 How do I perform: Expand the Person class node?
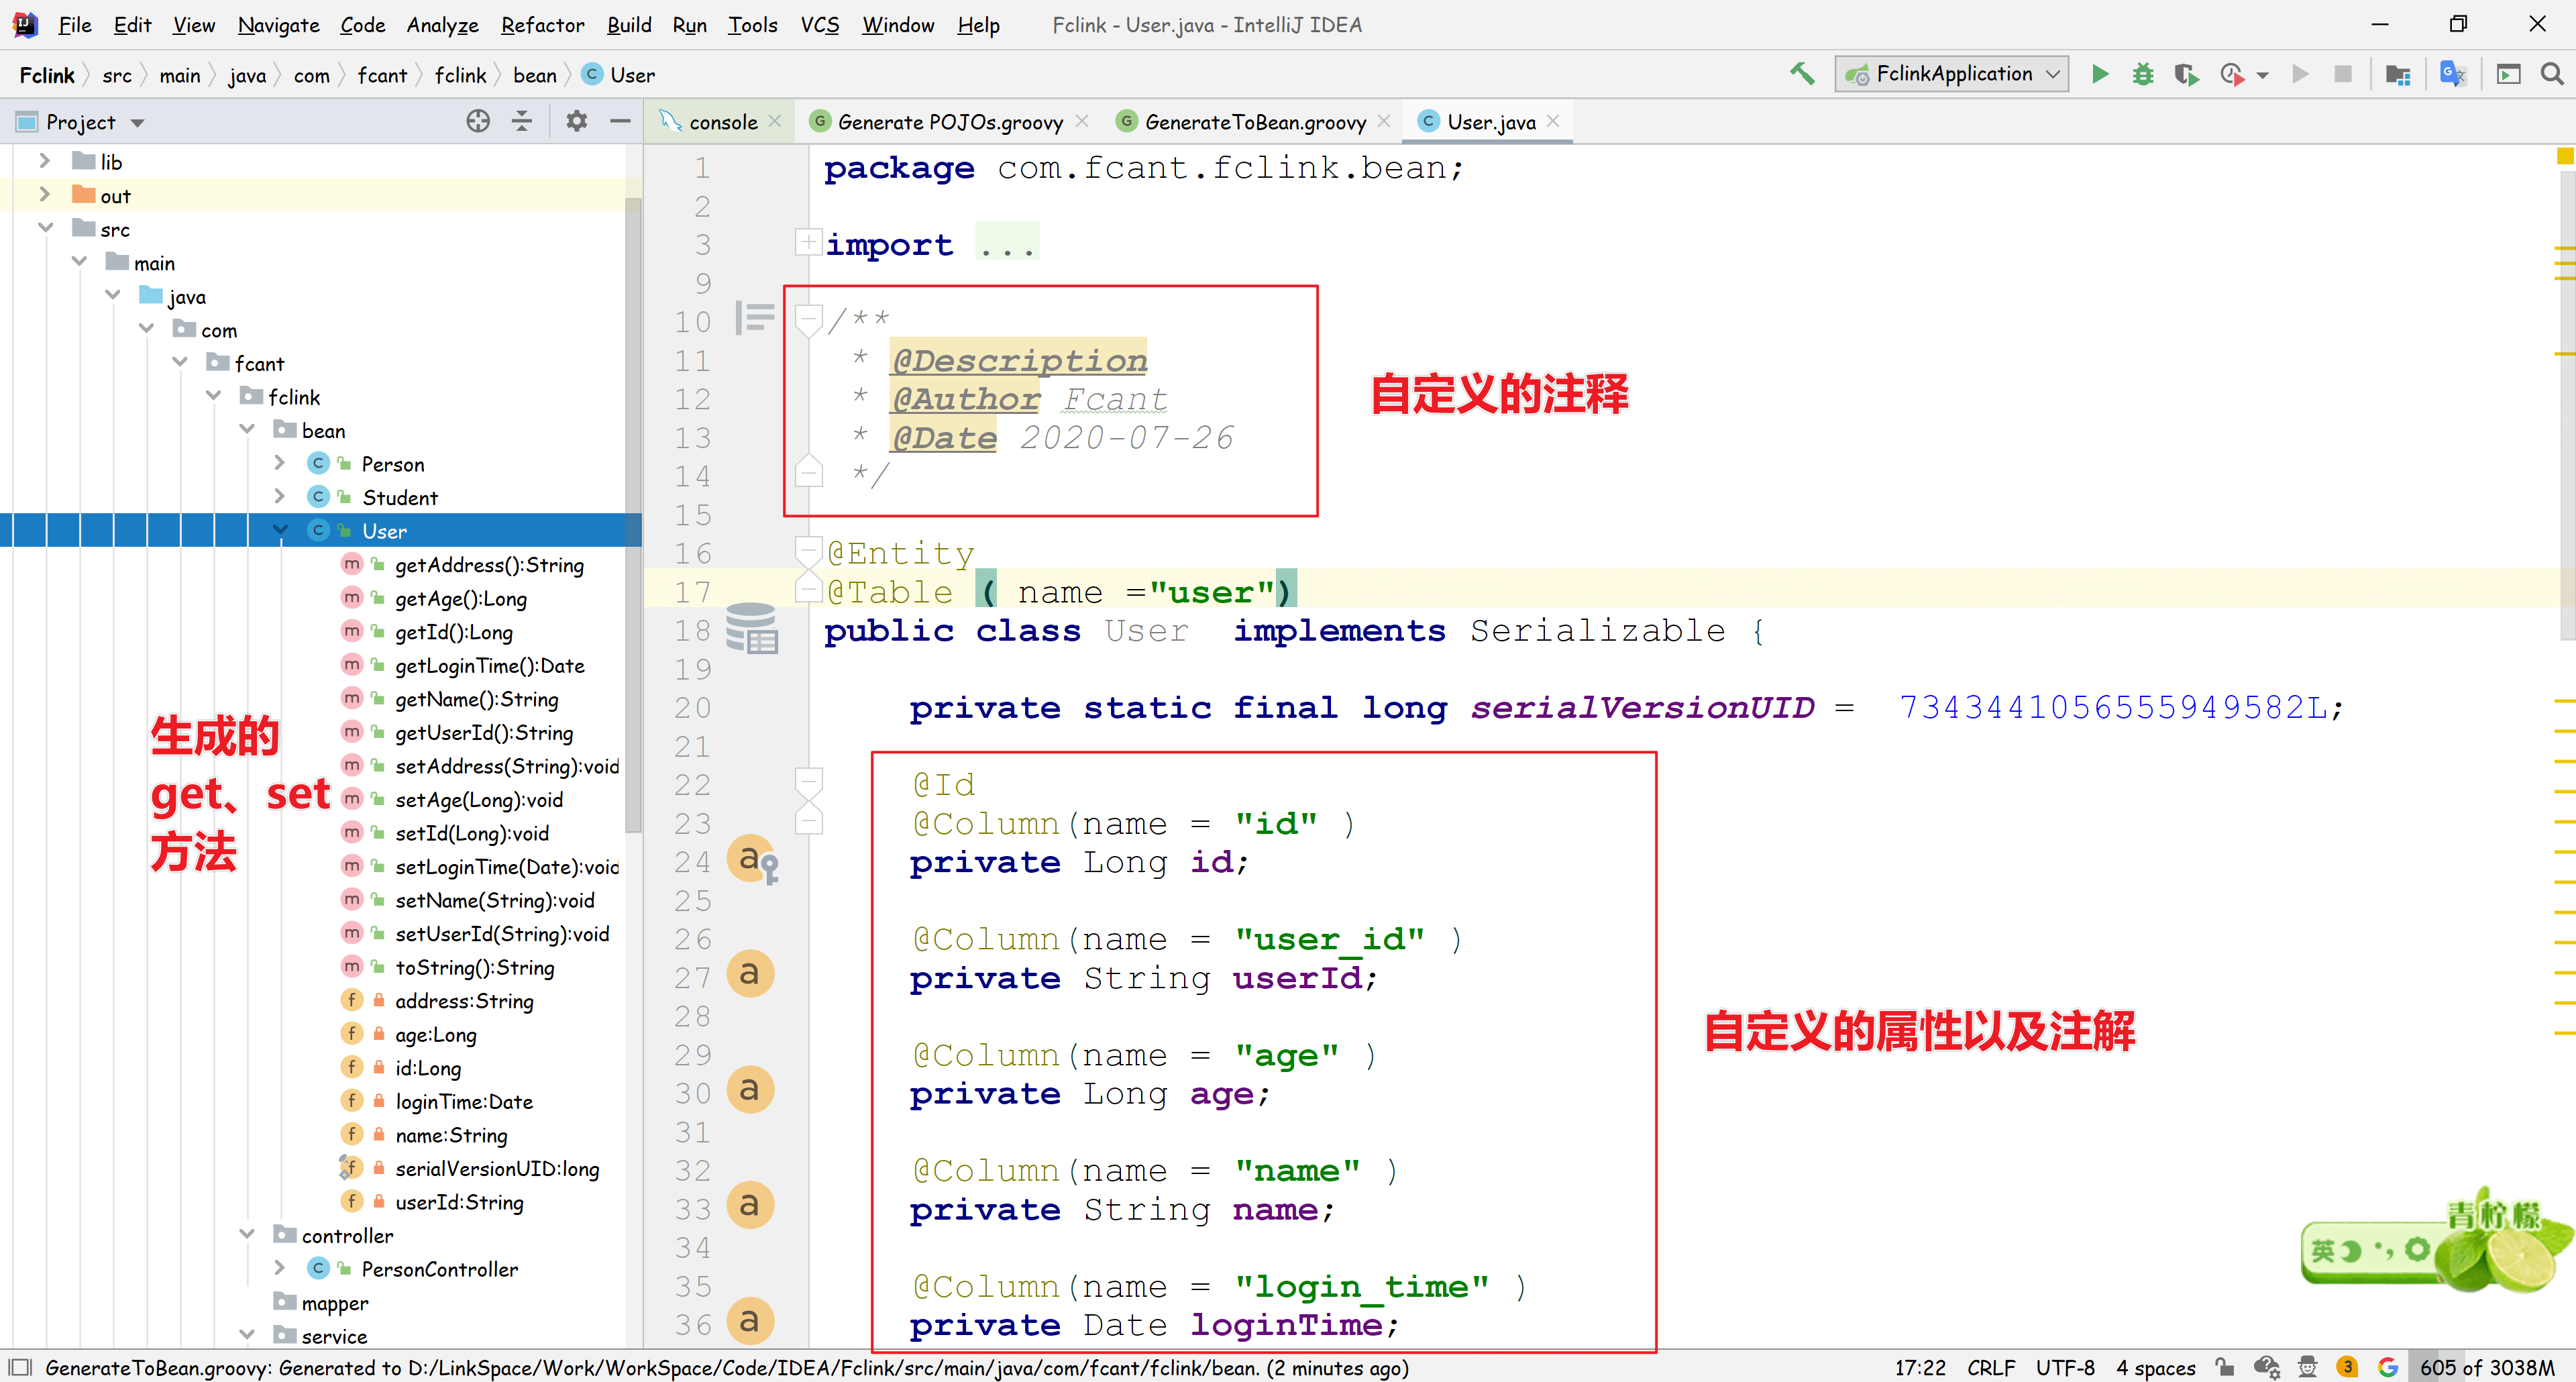(281, 464)
